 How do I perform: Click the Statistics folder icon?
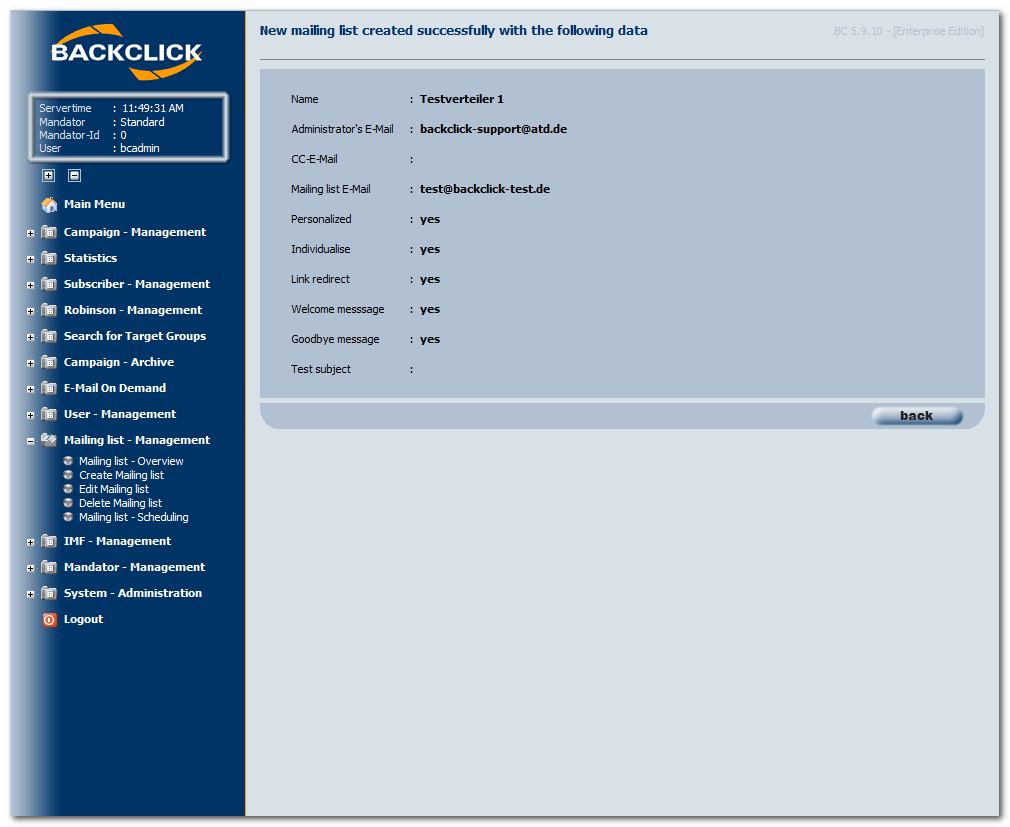point(49,258)
